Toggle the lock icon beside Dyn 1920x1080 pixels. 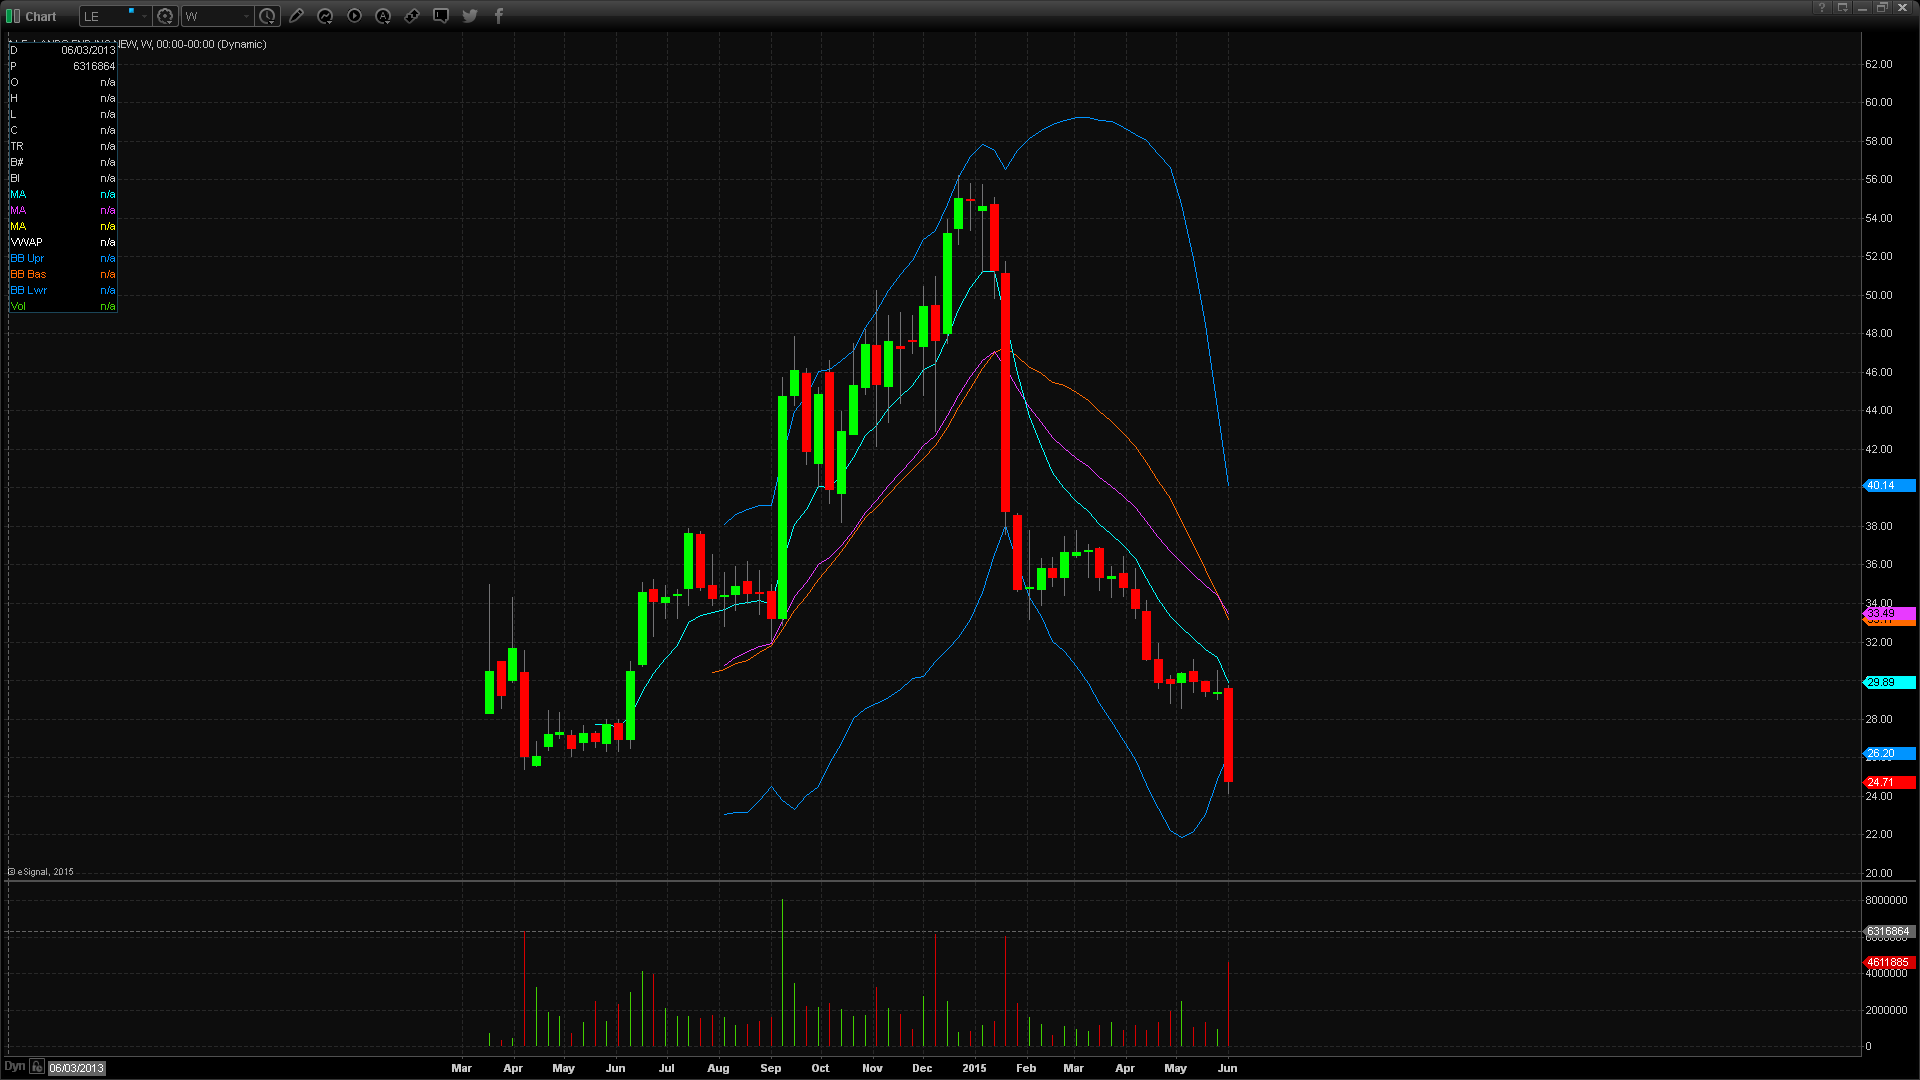point(37,1067)
